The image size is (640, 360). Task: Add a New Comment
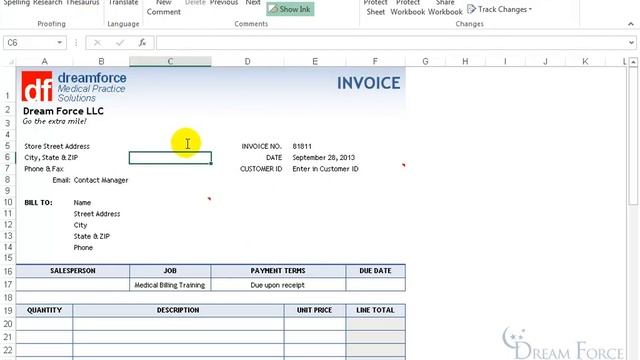164,7
